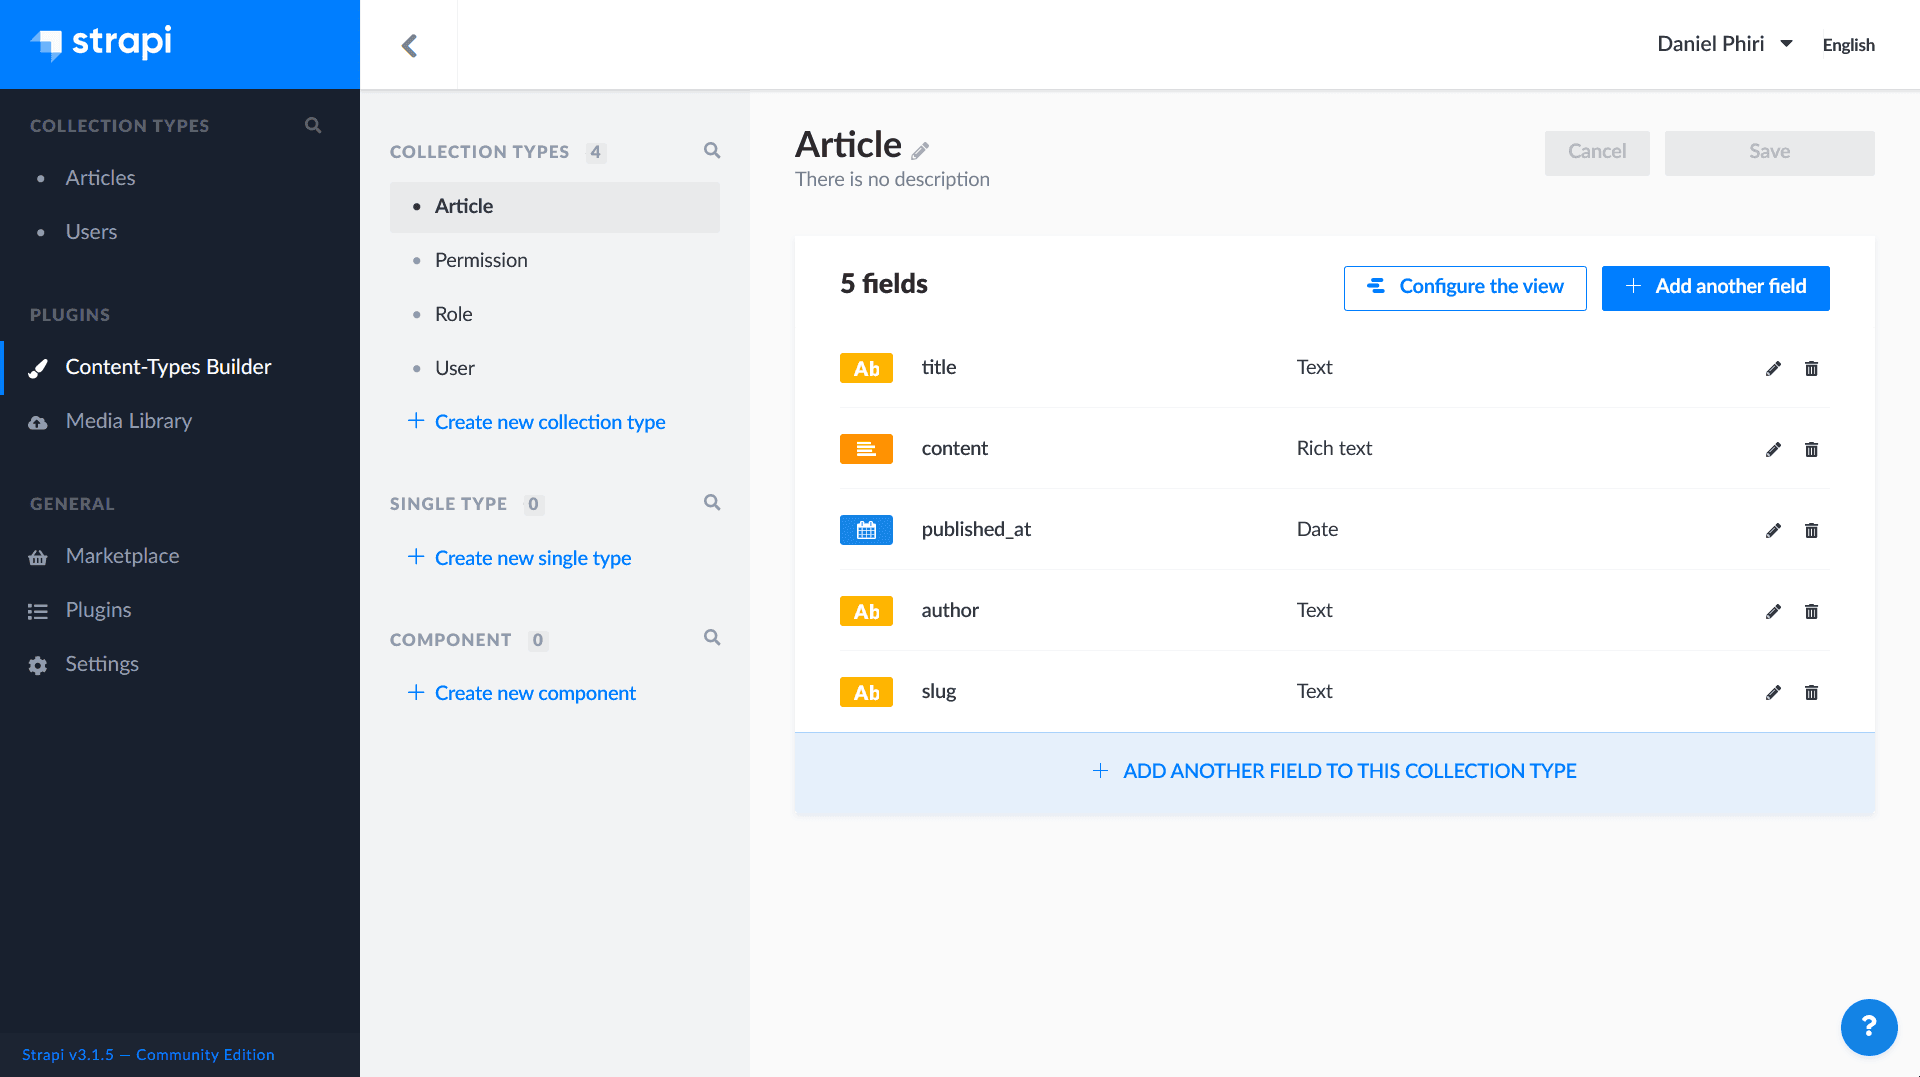Image resolution: width=1920 pixels, height=1077 pixels.
Task: Click Save button
Action: pos(1770,153)
